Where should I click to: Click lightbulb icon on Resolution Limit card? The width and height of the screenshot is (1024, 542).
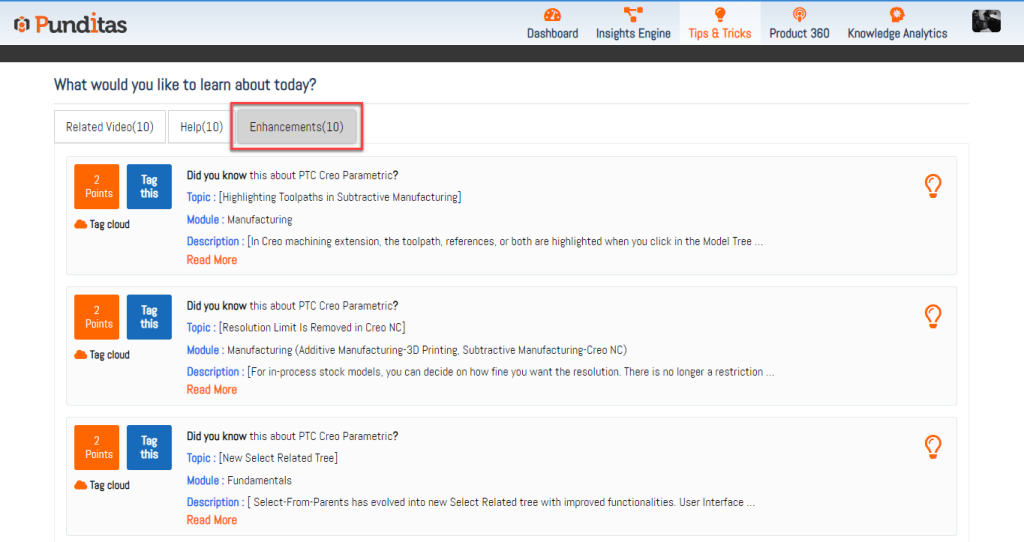pyautogui.click(x=932, y=316)
